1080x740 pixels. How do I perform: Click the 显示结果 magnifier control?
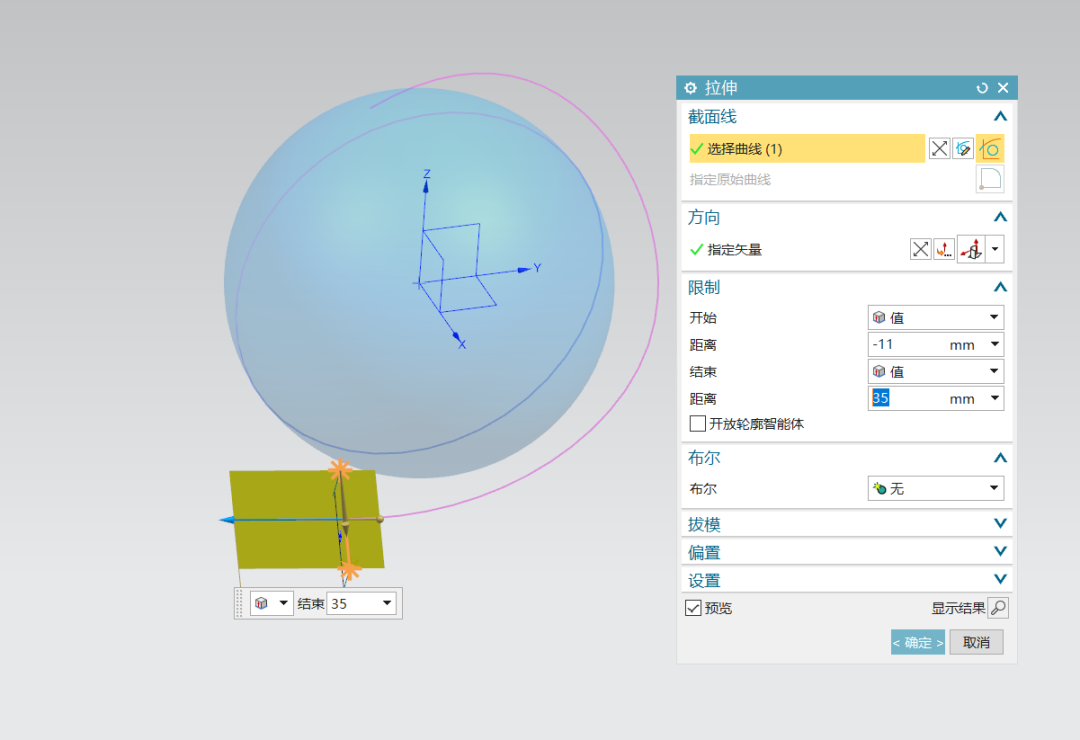pyautogui.click(x=997, y=607)
